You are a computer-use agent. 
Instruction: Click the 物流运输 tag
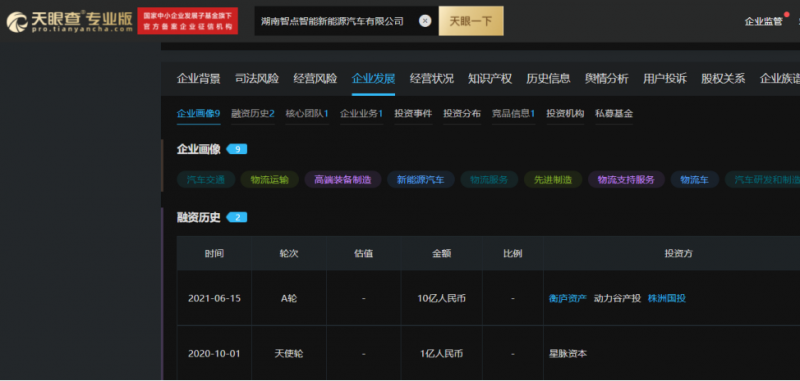269,180
